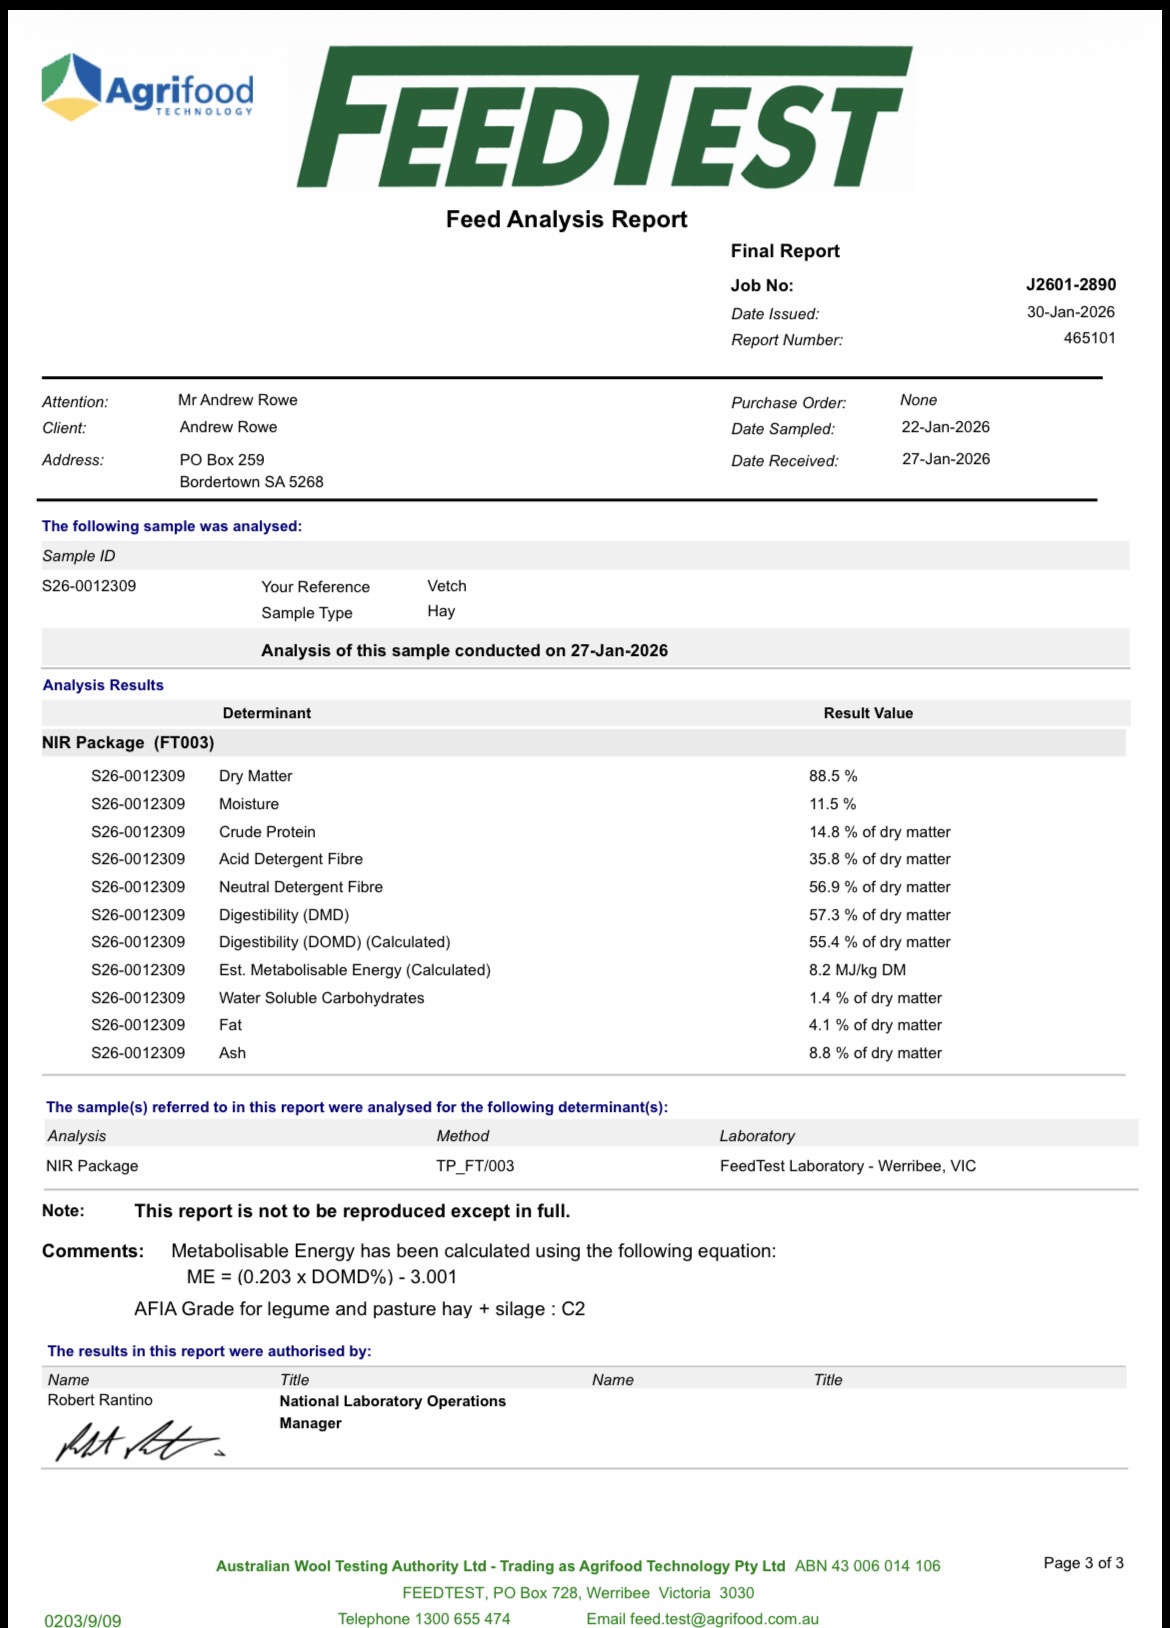Screen dimensions: 1170x1628
Task: Select the Sample ID S26-0012309 under Sample ID header
Action: (89, 586)
